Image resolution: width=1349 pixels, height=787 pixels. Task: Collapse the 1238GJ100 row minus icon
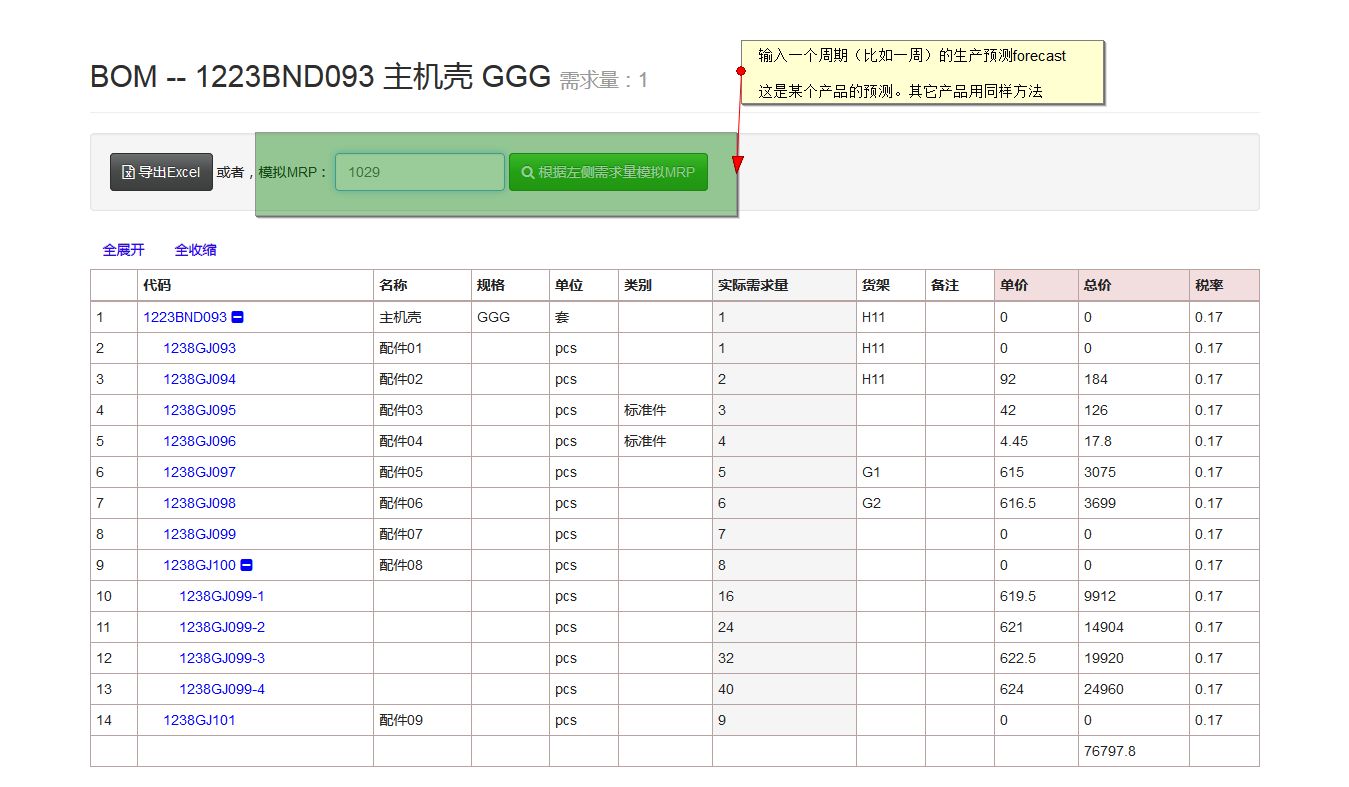[246, 565]
